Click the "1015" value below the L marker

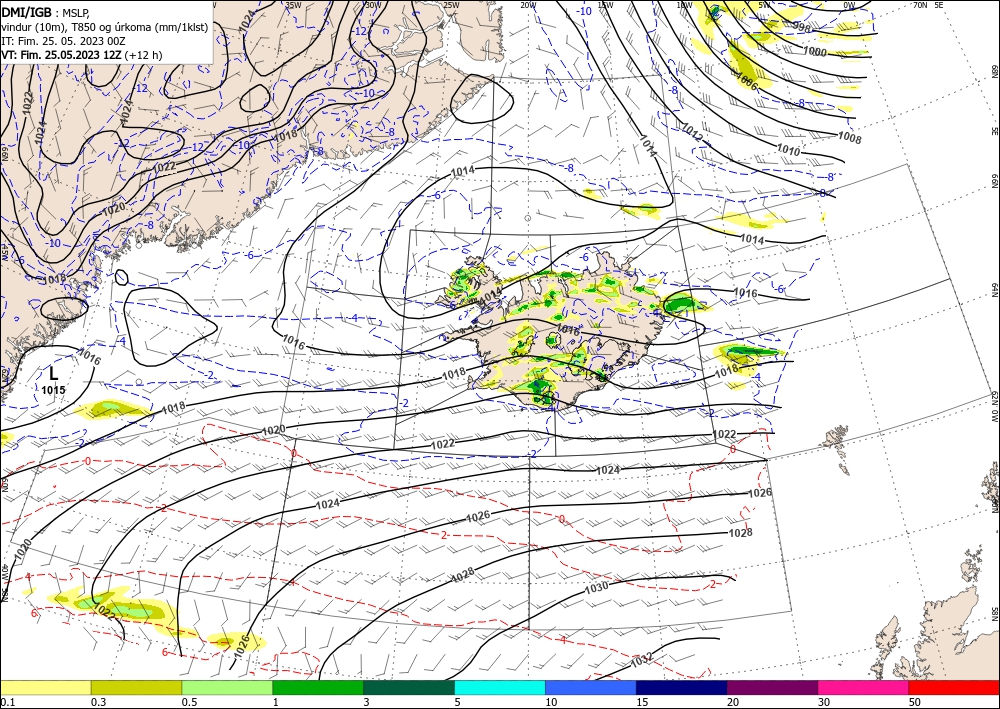(54, 390)
